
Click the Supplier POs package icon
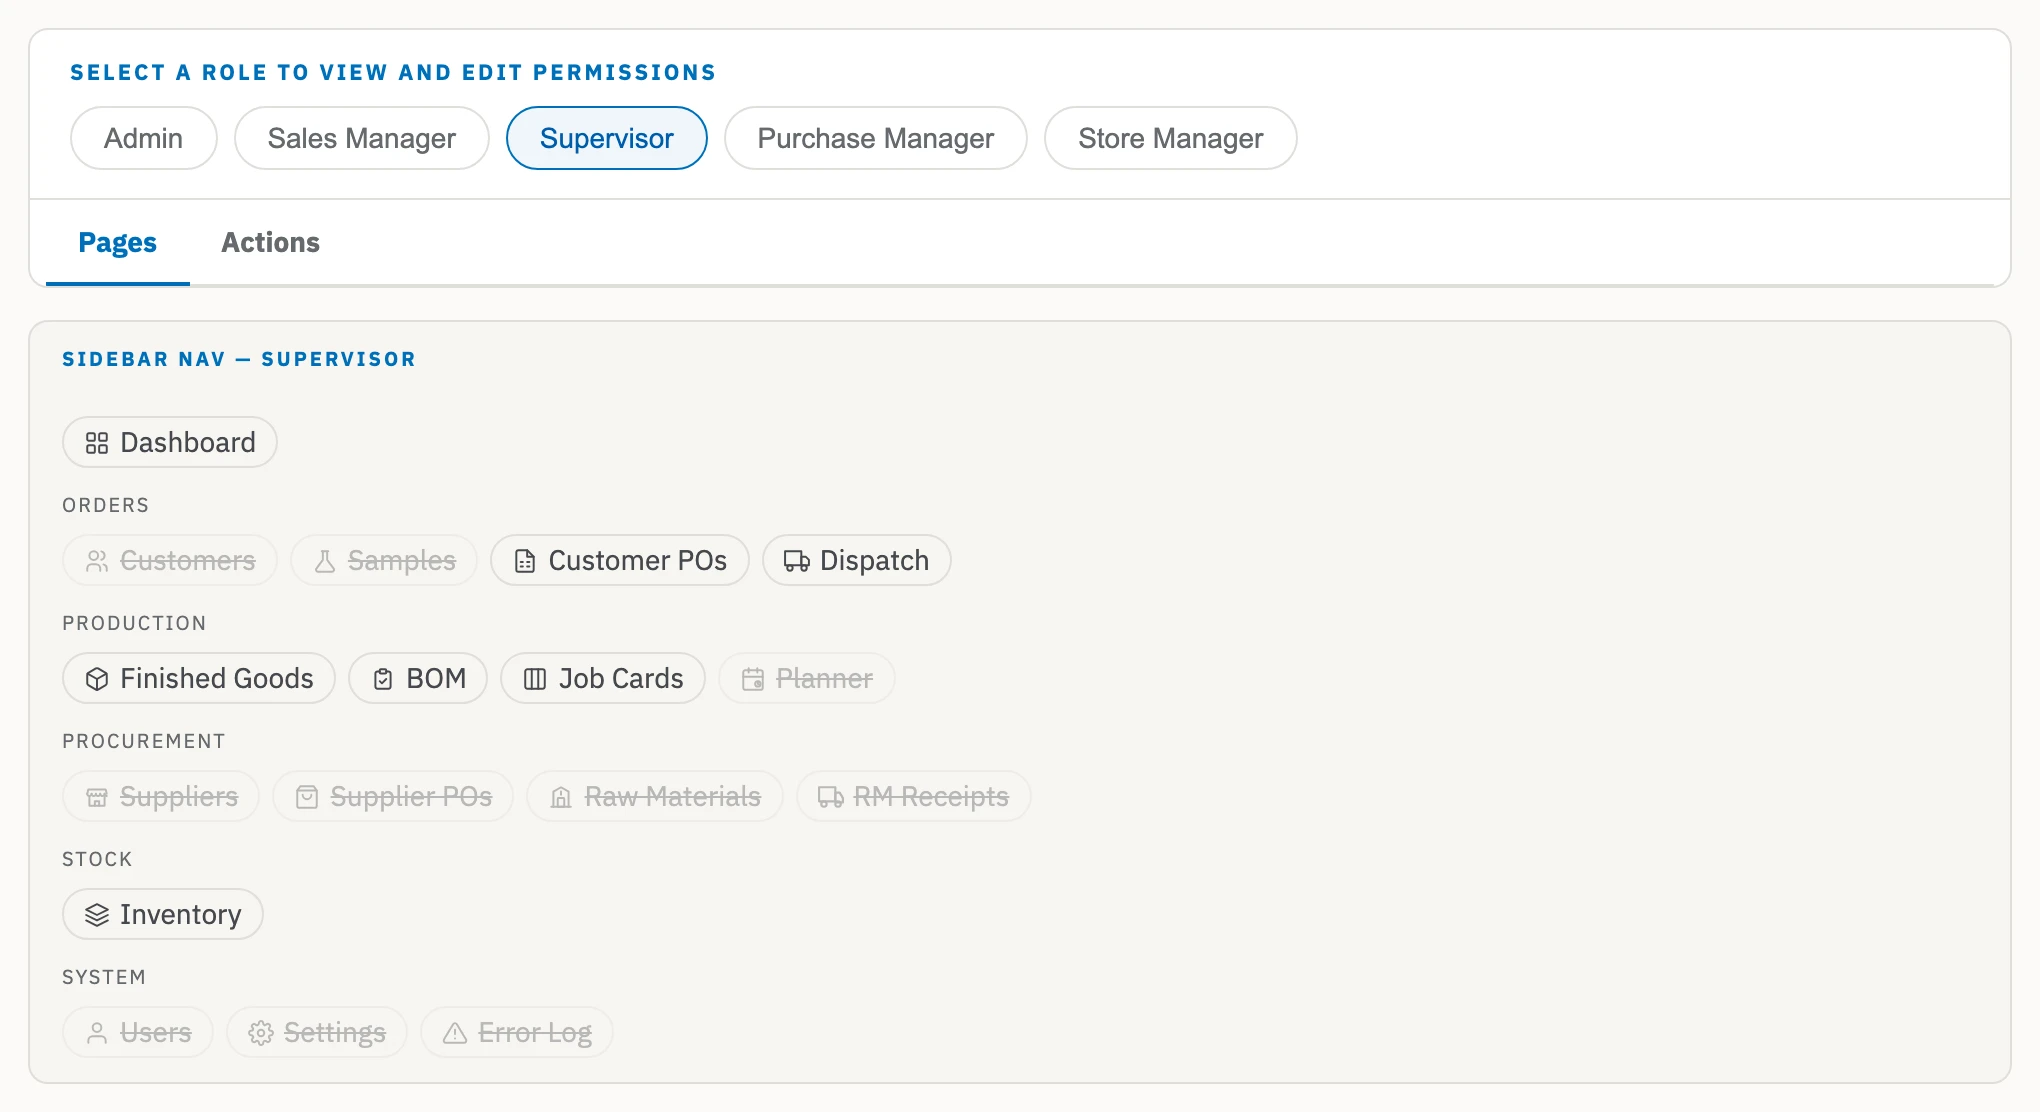[307, 797]
